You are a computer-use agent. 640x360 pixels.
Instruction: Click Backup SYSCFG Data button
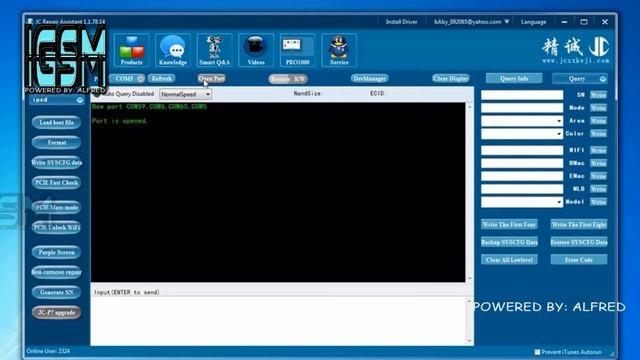coord(509,242)
